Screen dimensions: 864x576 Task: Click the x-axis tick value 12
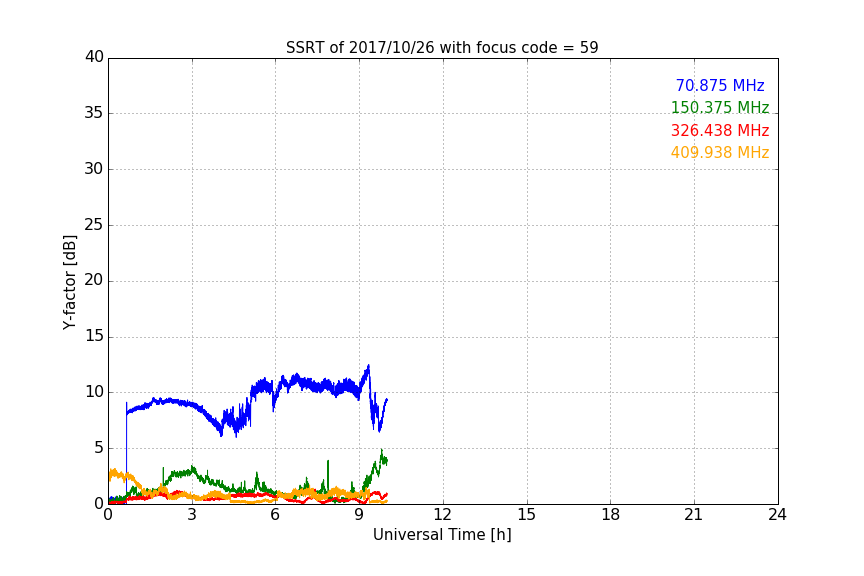point(442,515)
